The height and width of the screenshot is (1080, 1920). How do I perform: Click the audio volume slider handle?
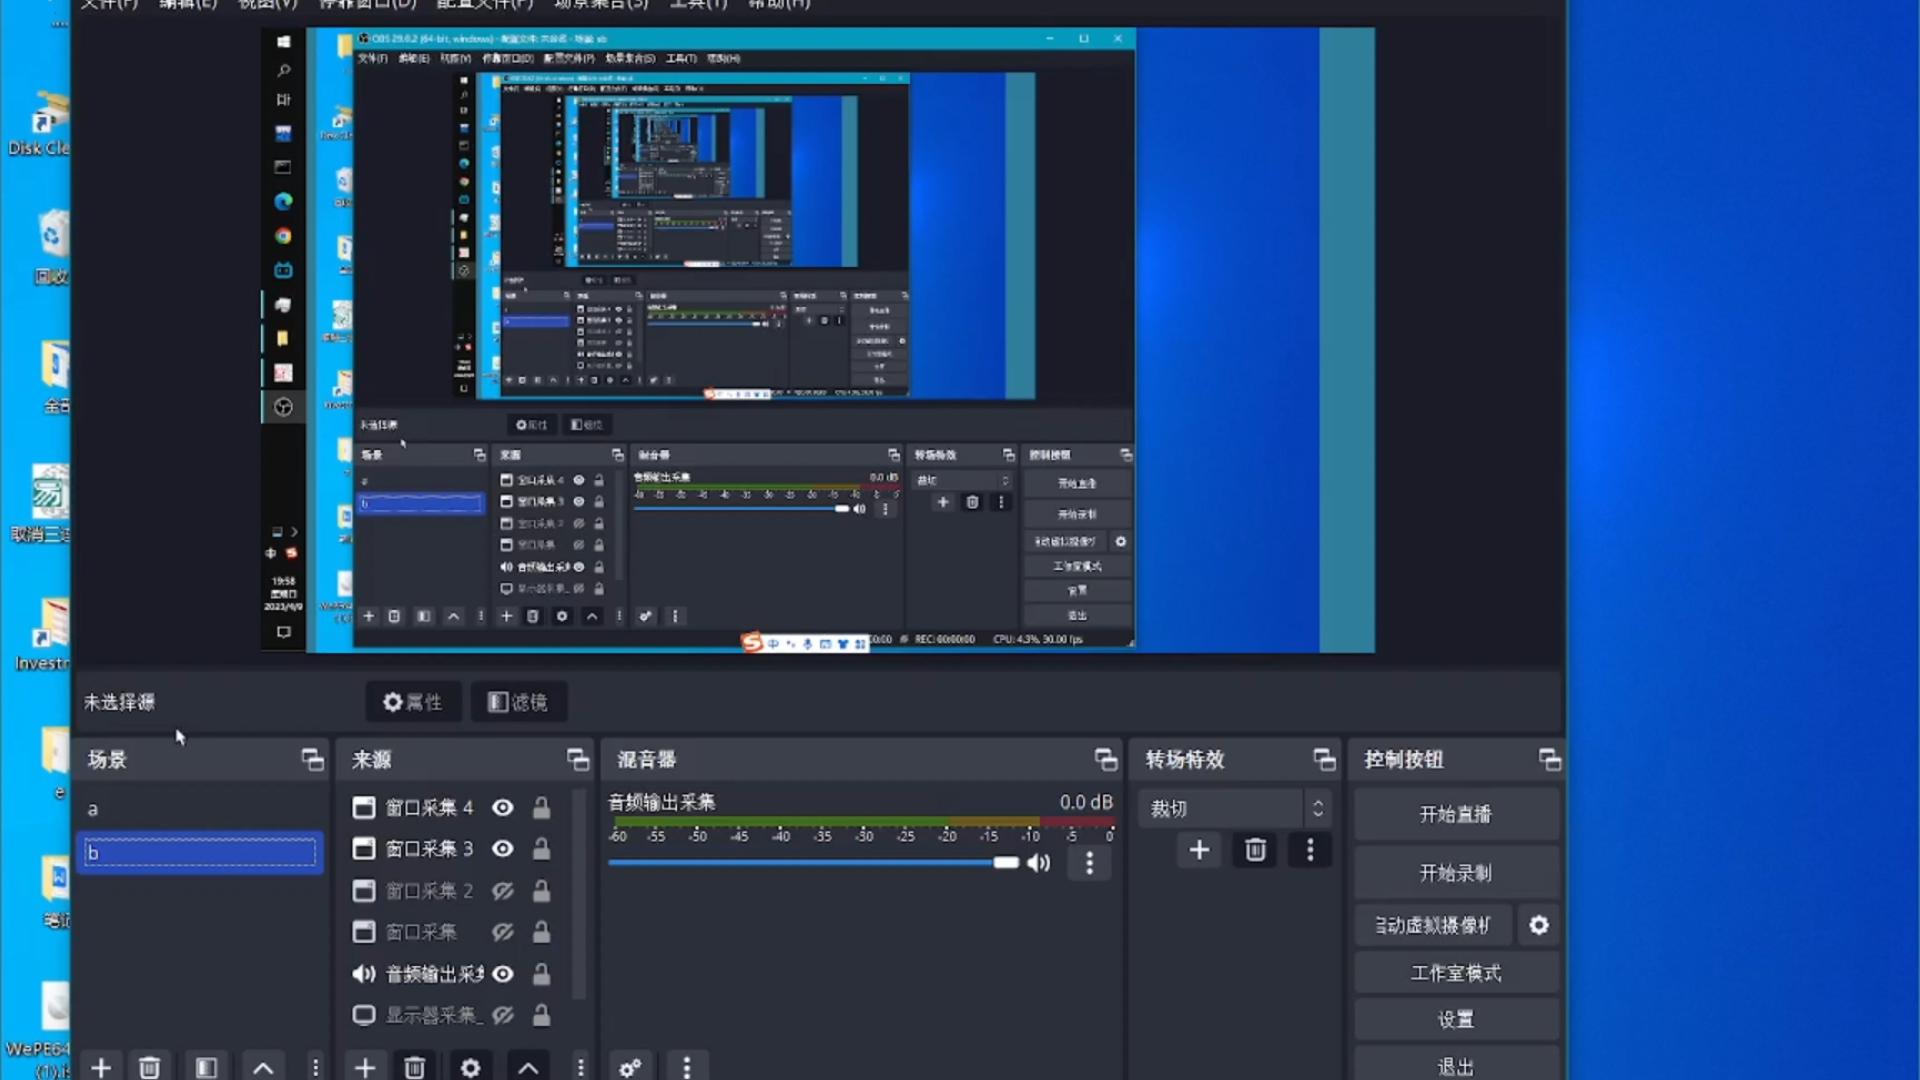coord(1006,863)
